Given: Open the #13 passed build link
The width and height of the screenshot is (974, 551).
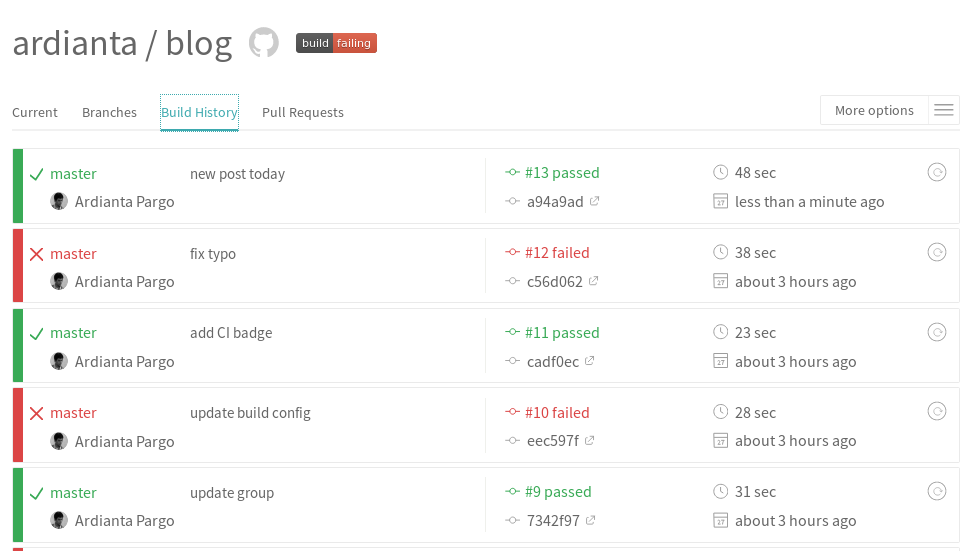Looking at the screenshot, I should point(562,173).
